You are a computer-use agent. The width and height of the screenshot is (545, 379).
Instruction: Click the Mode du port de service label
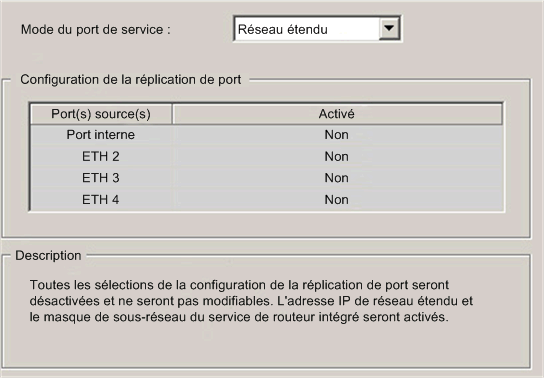(96, 30)
